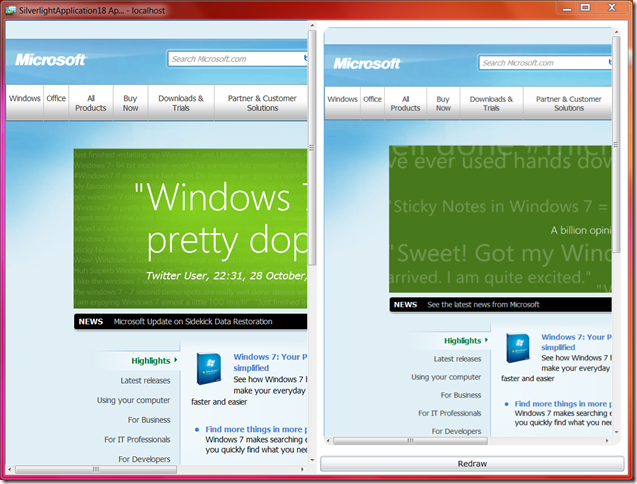
Task: Click the application icon in title bar
Action: click(x=10, y=10)
